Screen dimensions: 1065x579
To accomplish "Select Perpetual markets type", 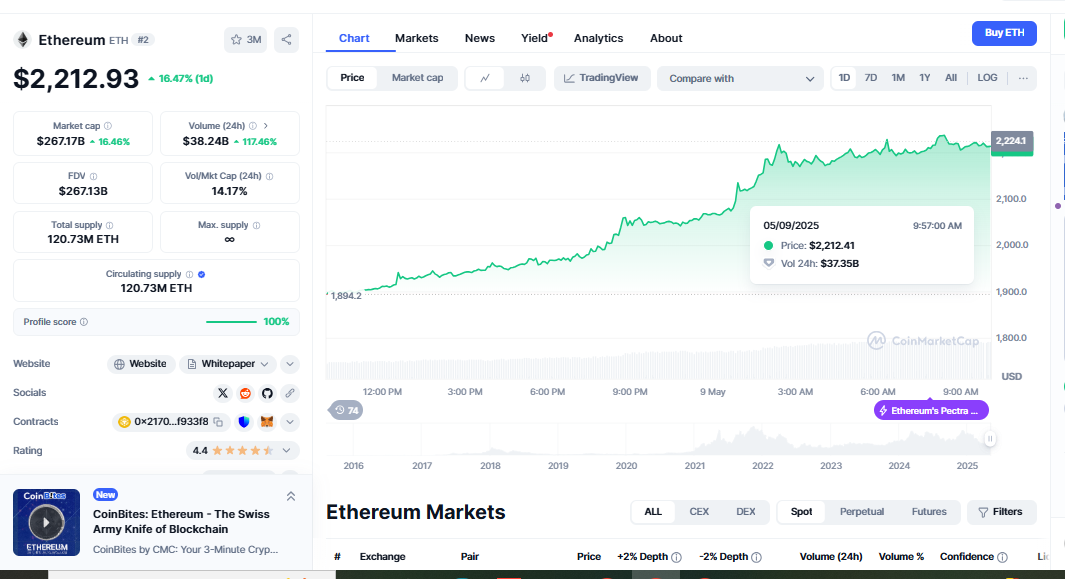I will (x=861, y=512).
